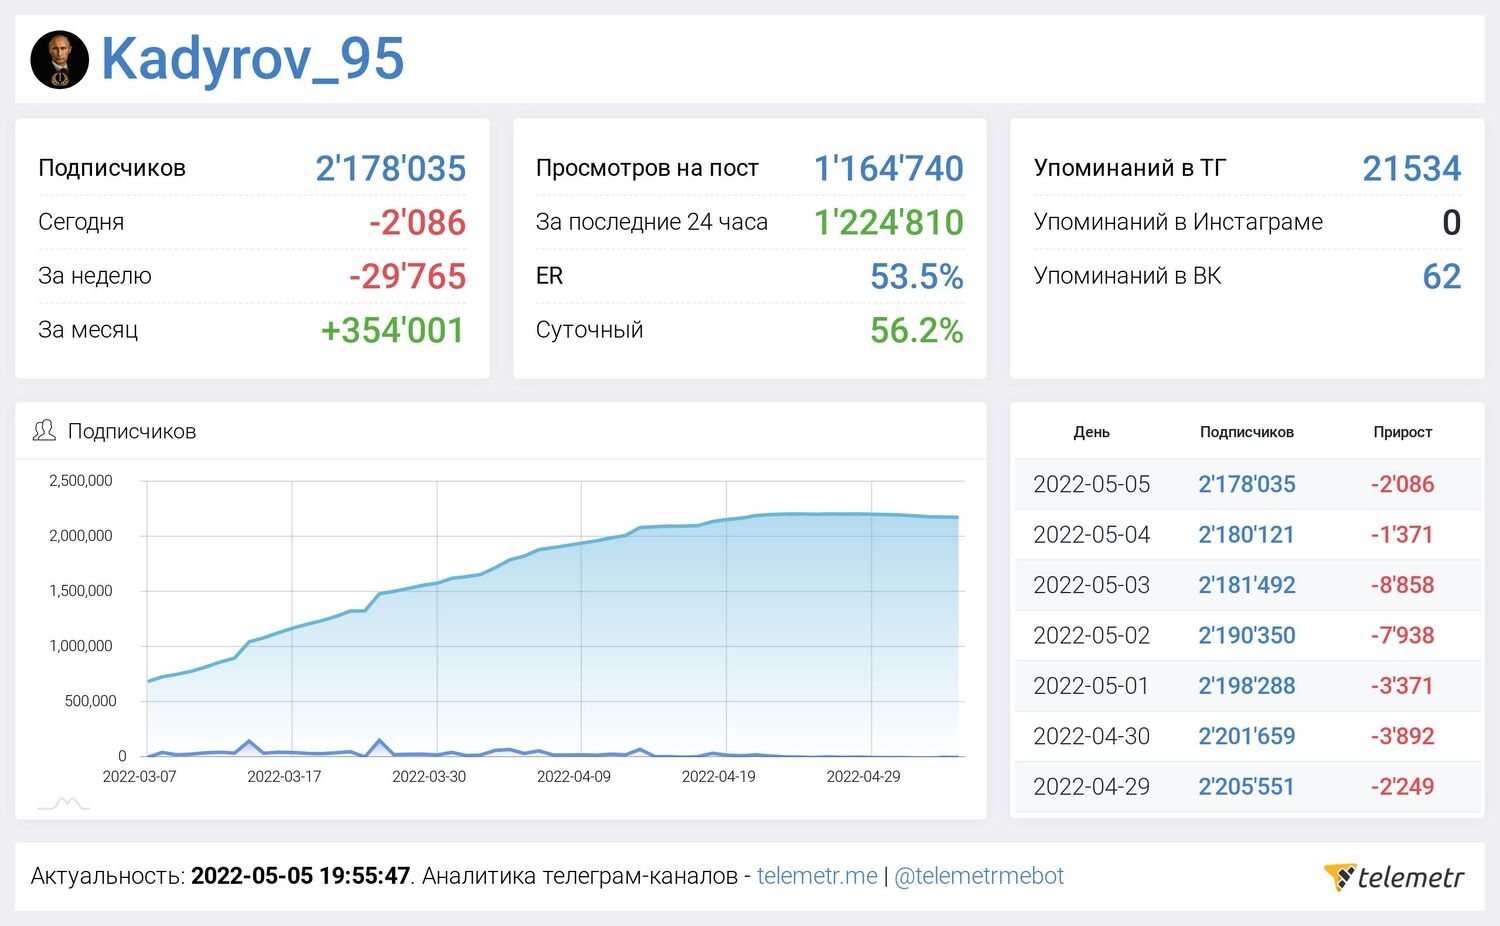Click the За неделю label

(95, 276)
